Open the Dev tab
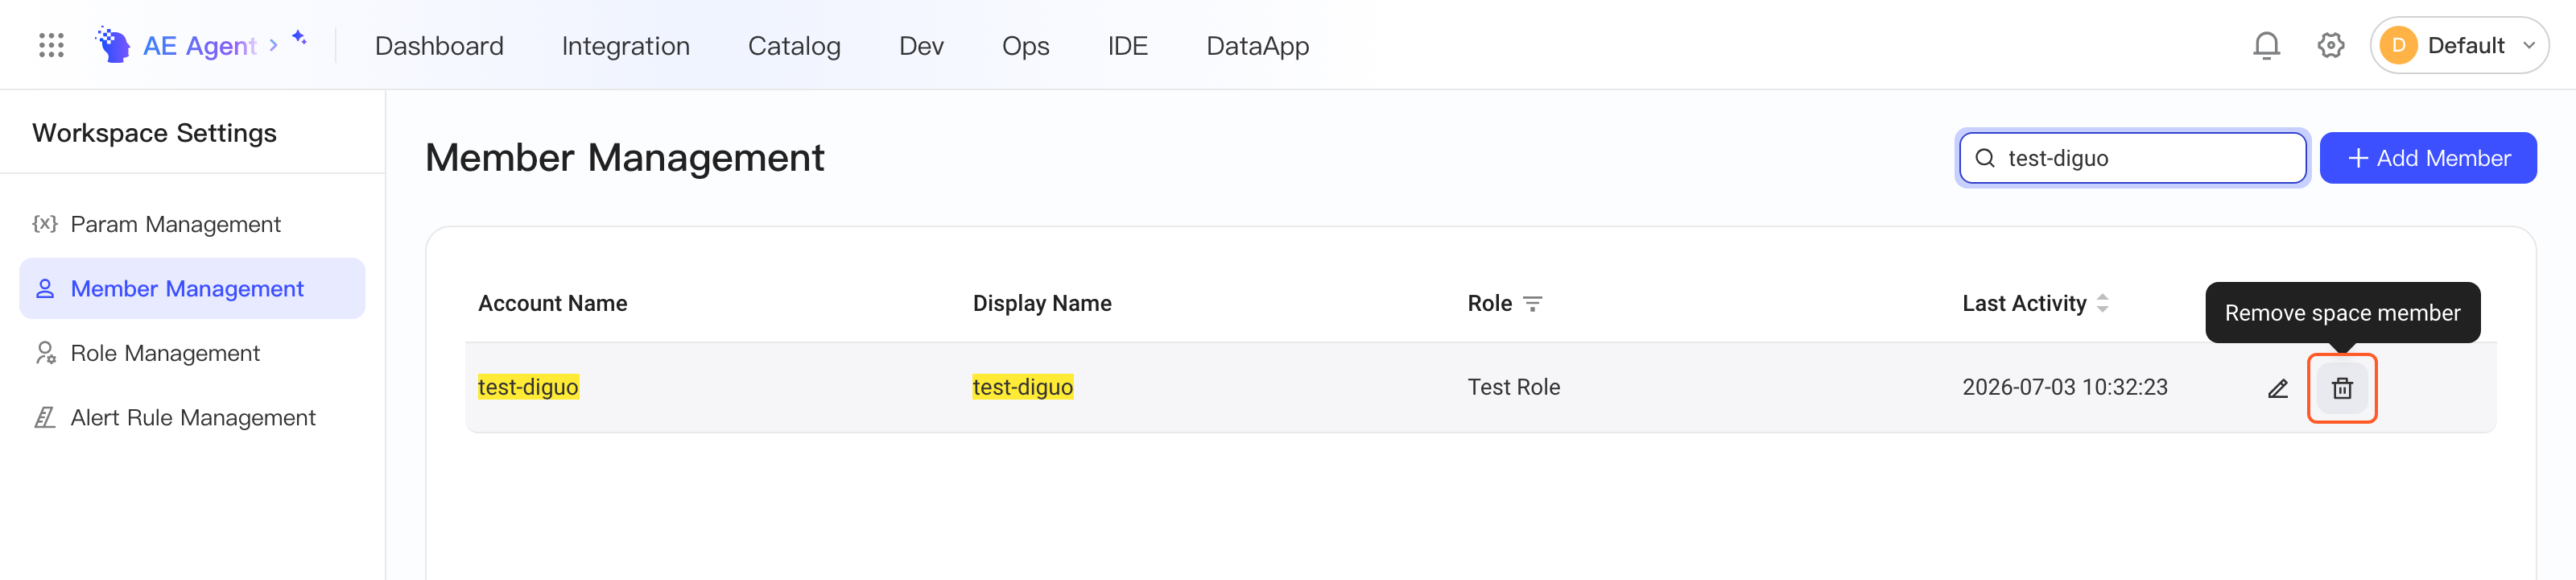 coord(921,46)
